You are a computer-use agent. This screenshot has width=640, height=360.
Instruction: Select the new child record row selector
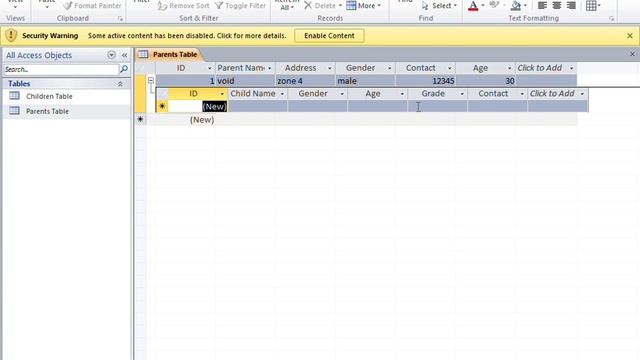coord(162,107)
